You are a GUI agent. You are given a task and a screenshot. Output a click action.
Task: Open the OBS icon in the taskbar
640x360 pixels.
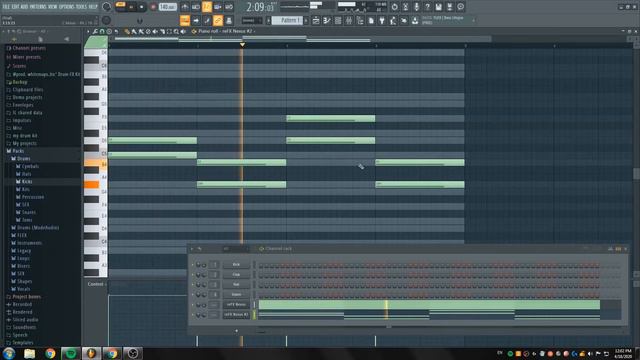tap(133, 353)
